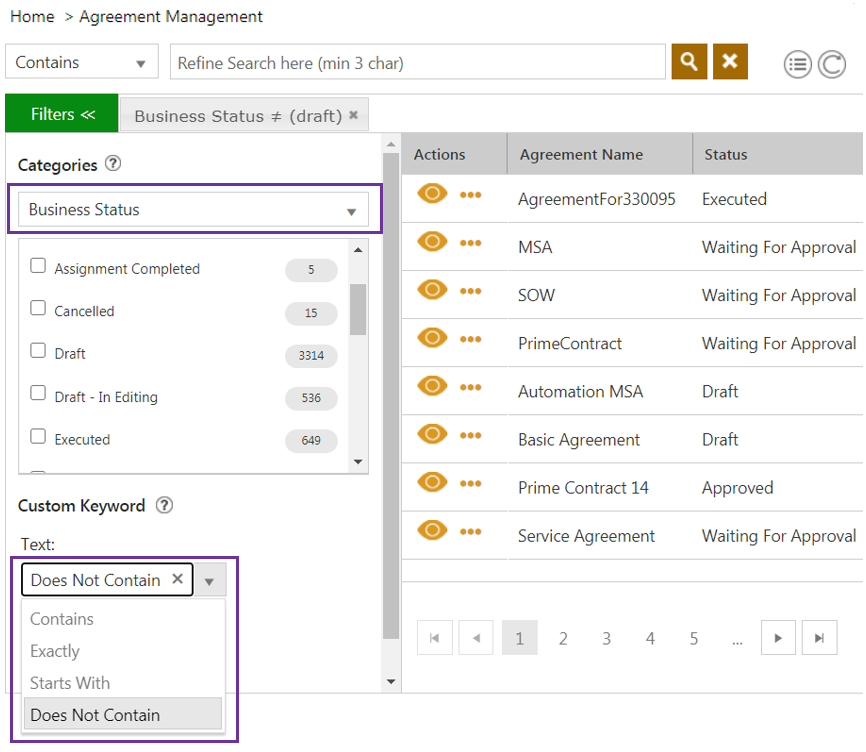Collapse the green Filters panel button

pos(62,114)
